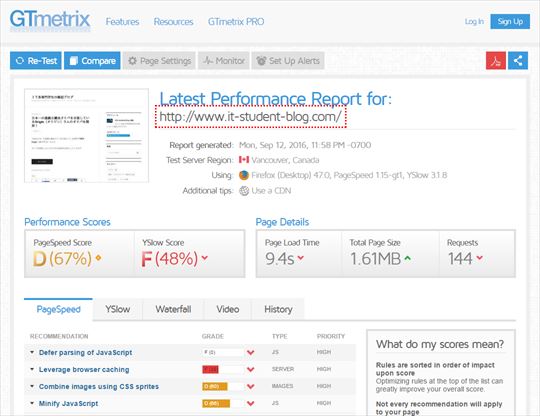This screenshot has height=416, width=540.
Task: Click the 1.61MB page size value
Action: click(375, 259)
